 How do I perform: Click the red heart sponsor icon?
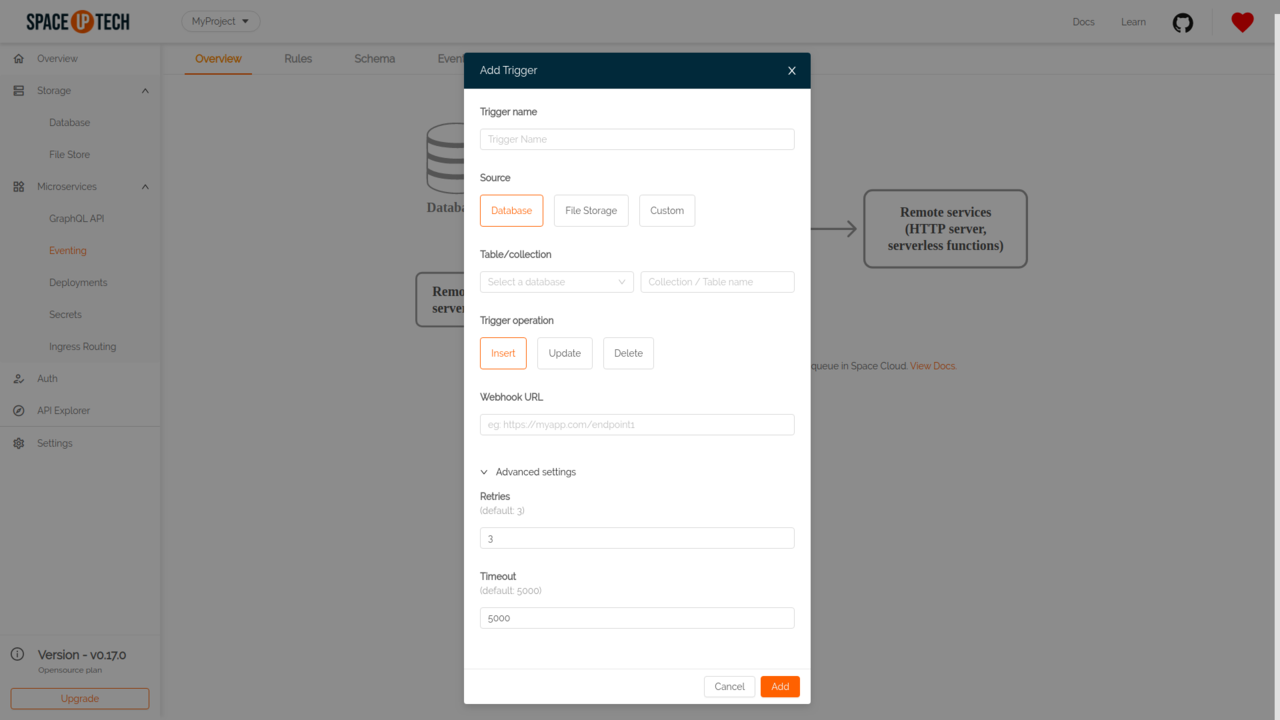[1242, 22]
